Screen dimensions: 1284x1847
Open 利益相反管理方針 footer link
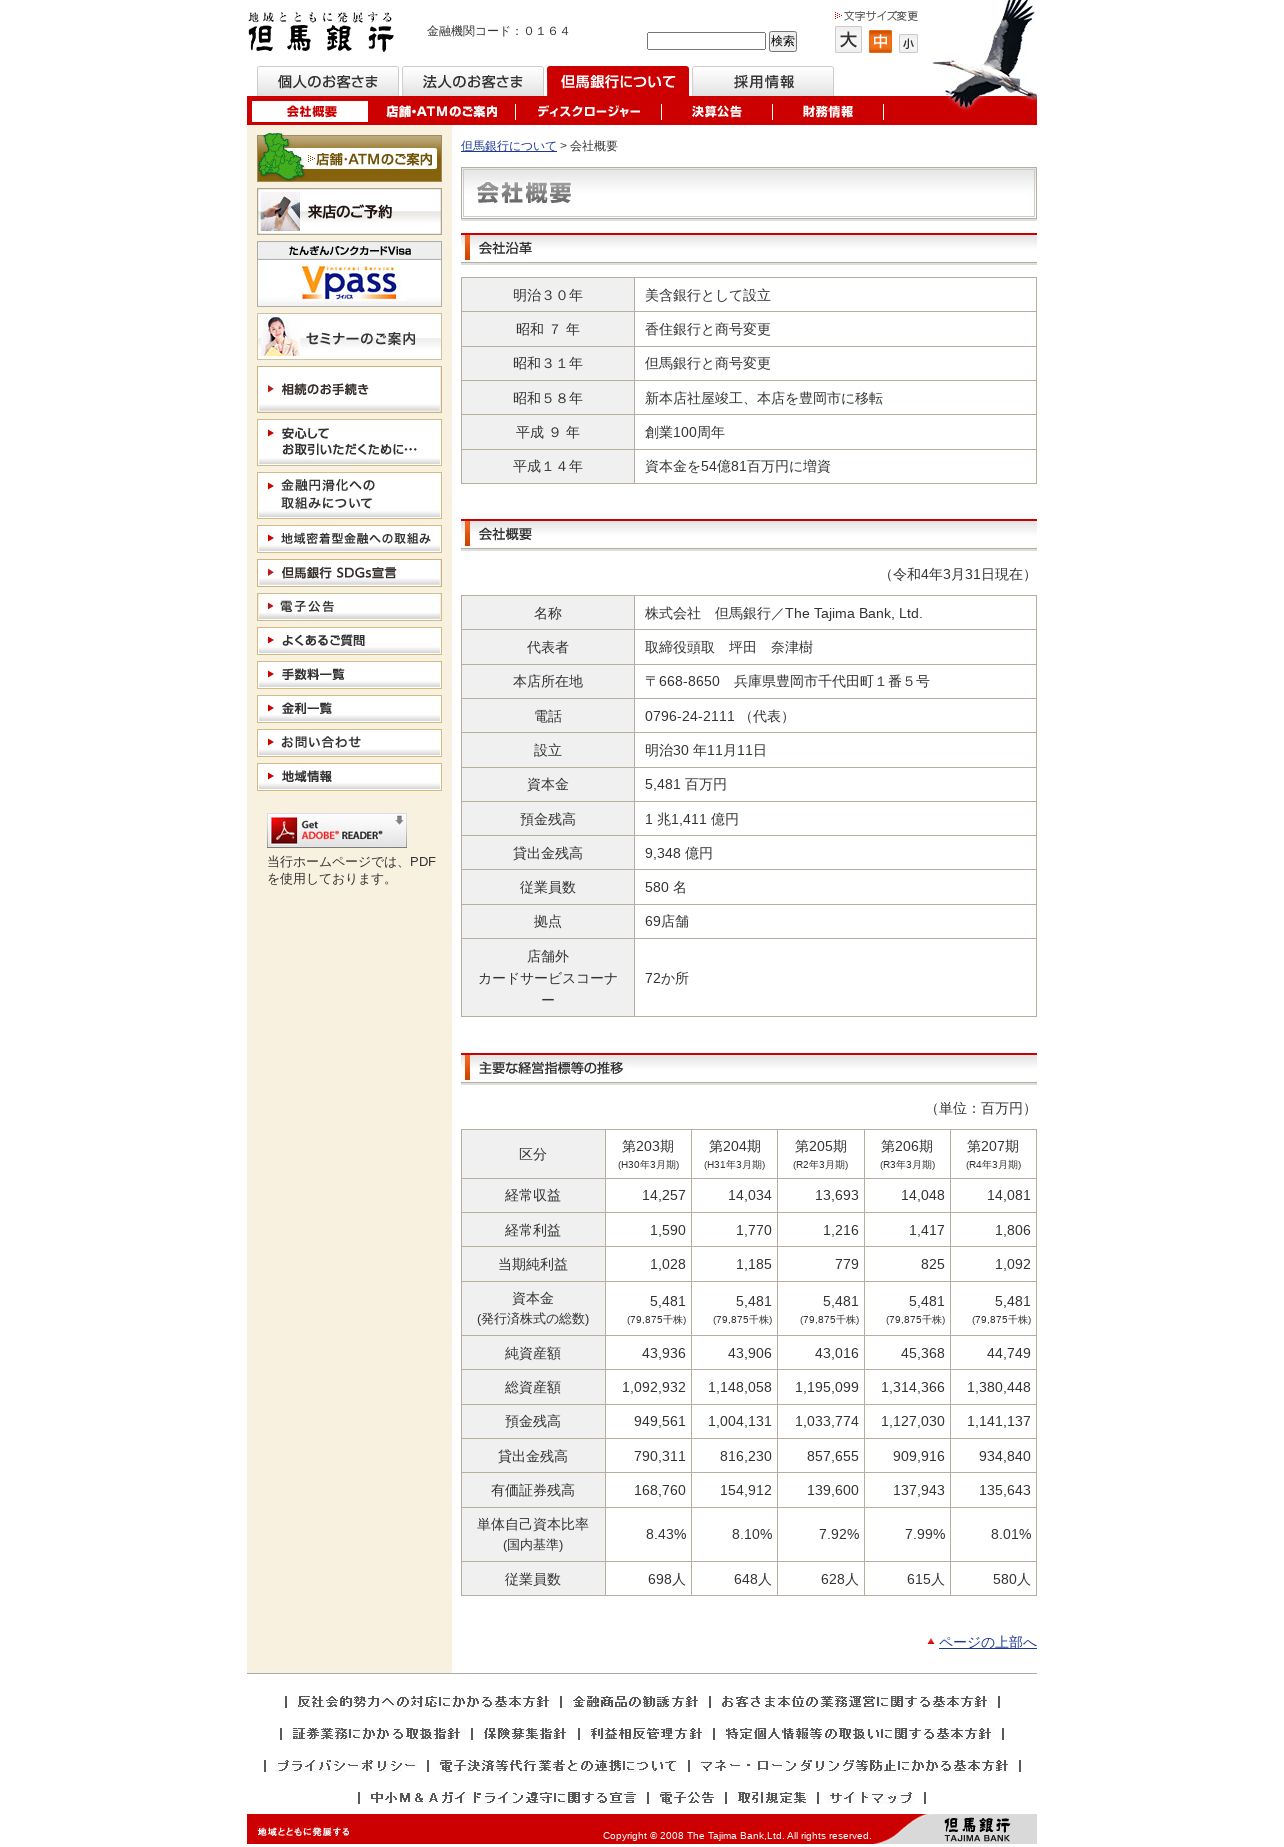pos(646,1734)
